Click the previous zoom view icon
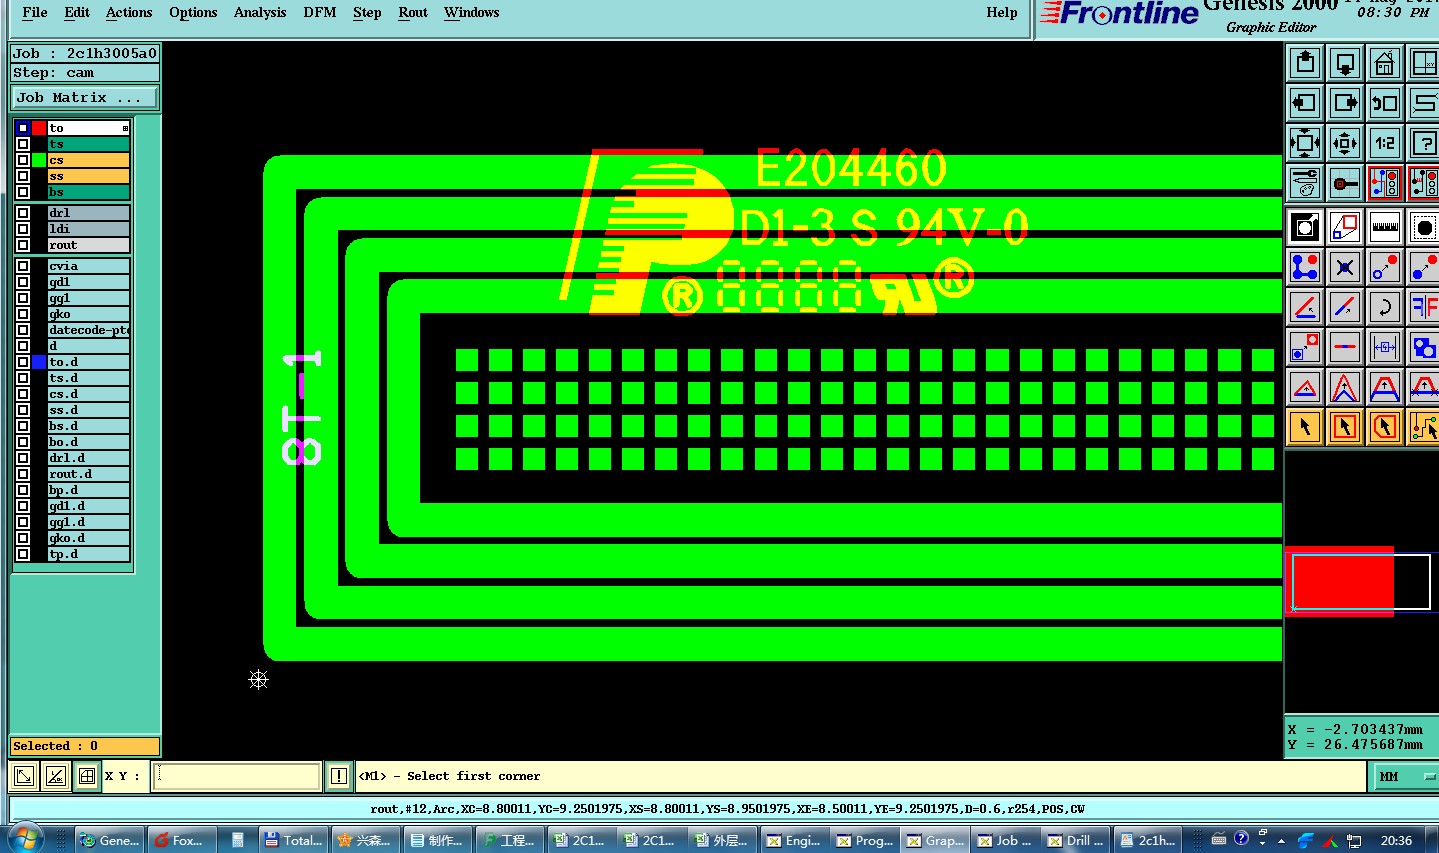This screenshot has width=1439, height=853. [1385, 103]
